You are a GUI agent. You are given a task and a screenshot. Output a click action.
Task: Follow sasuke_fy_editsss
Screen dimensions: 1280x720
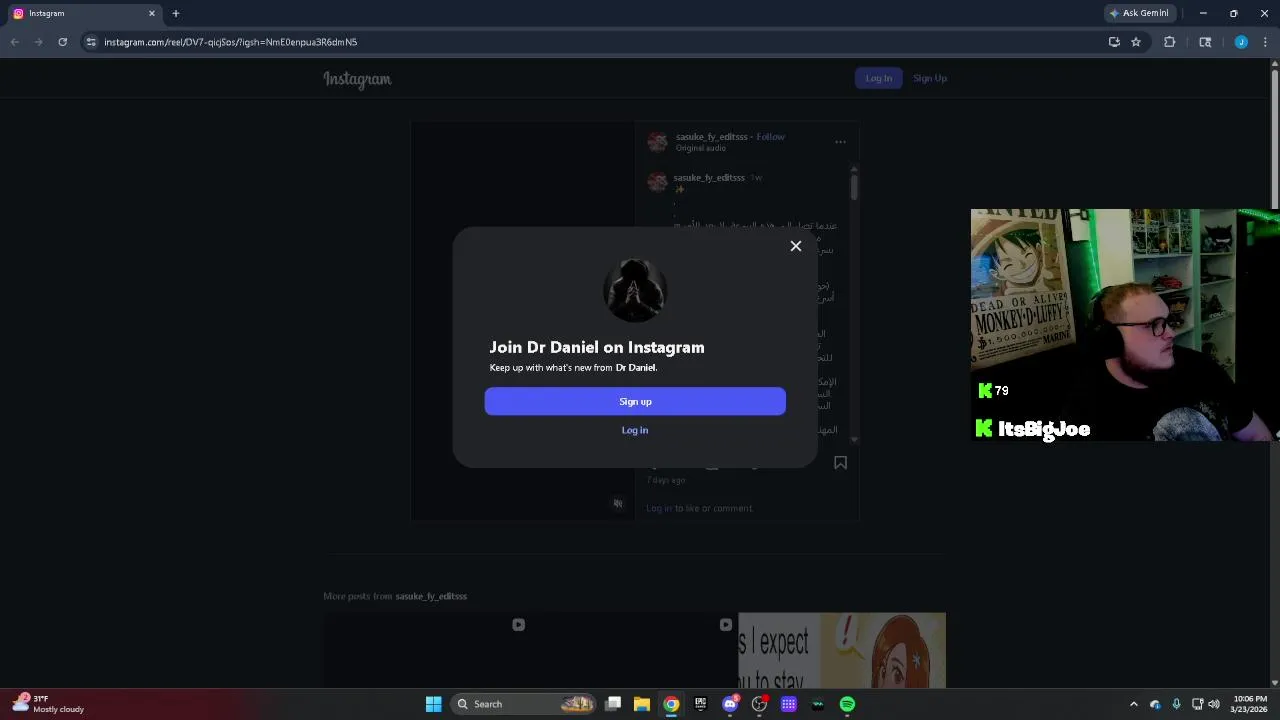tap(770, 137)
